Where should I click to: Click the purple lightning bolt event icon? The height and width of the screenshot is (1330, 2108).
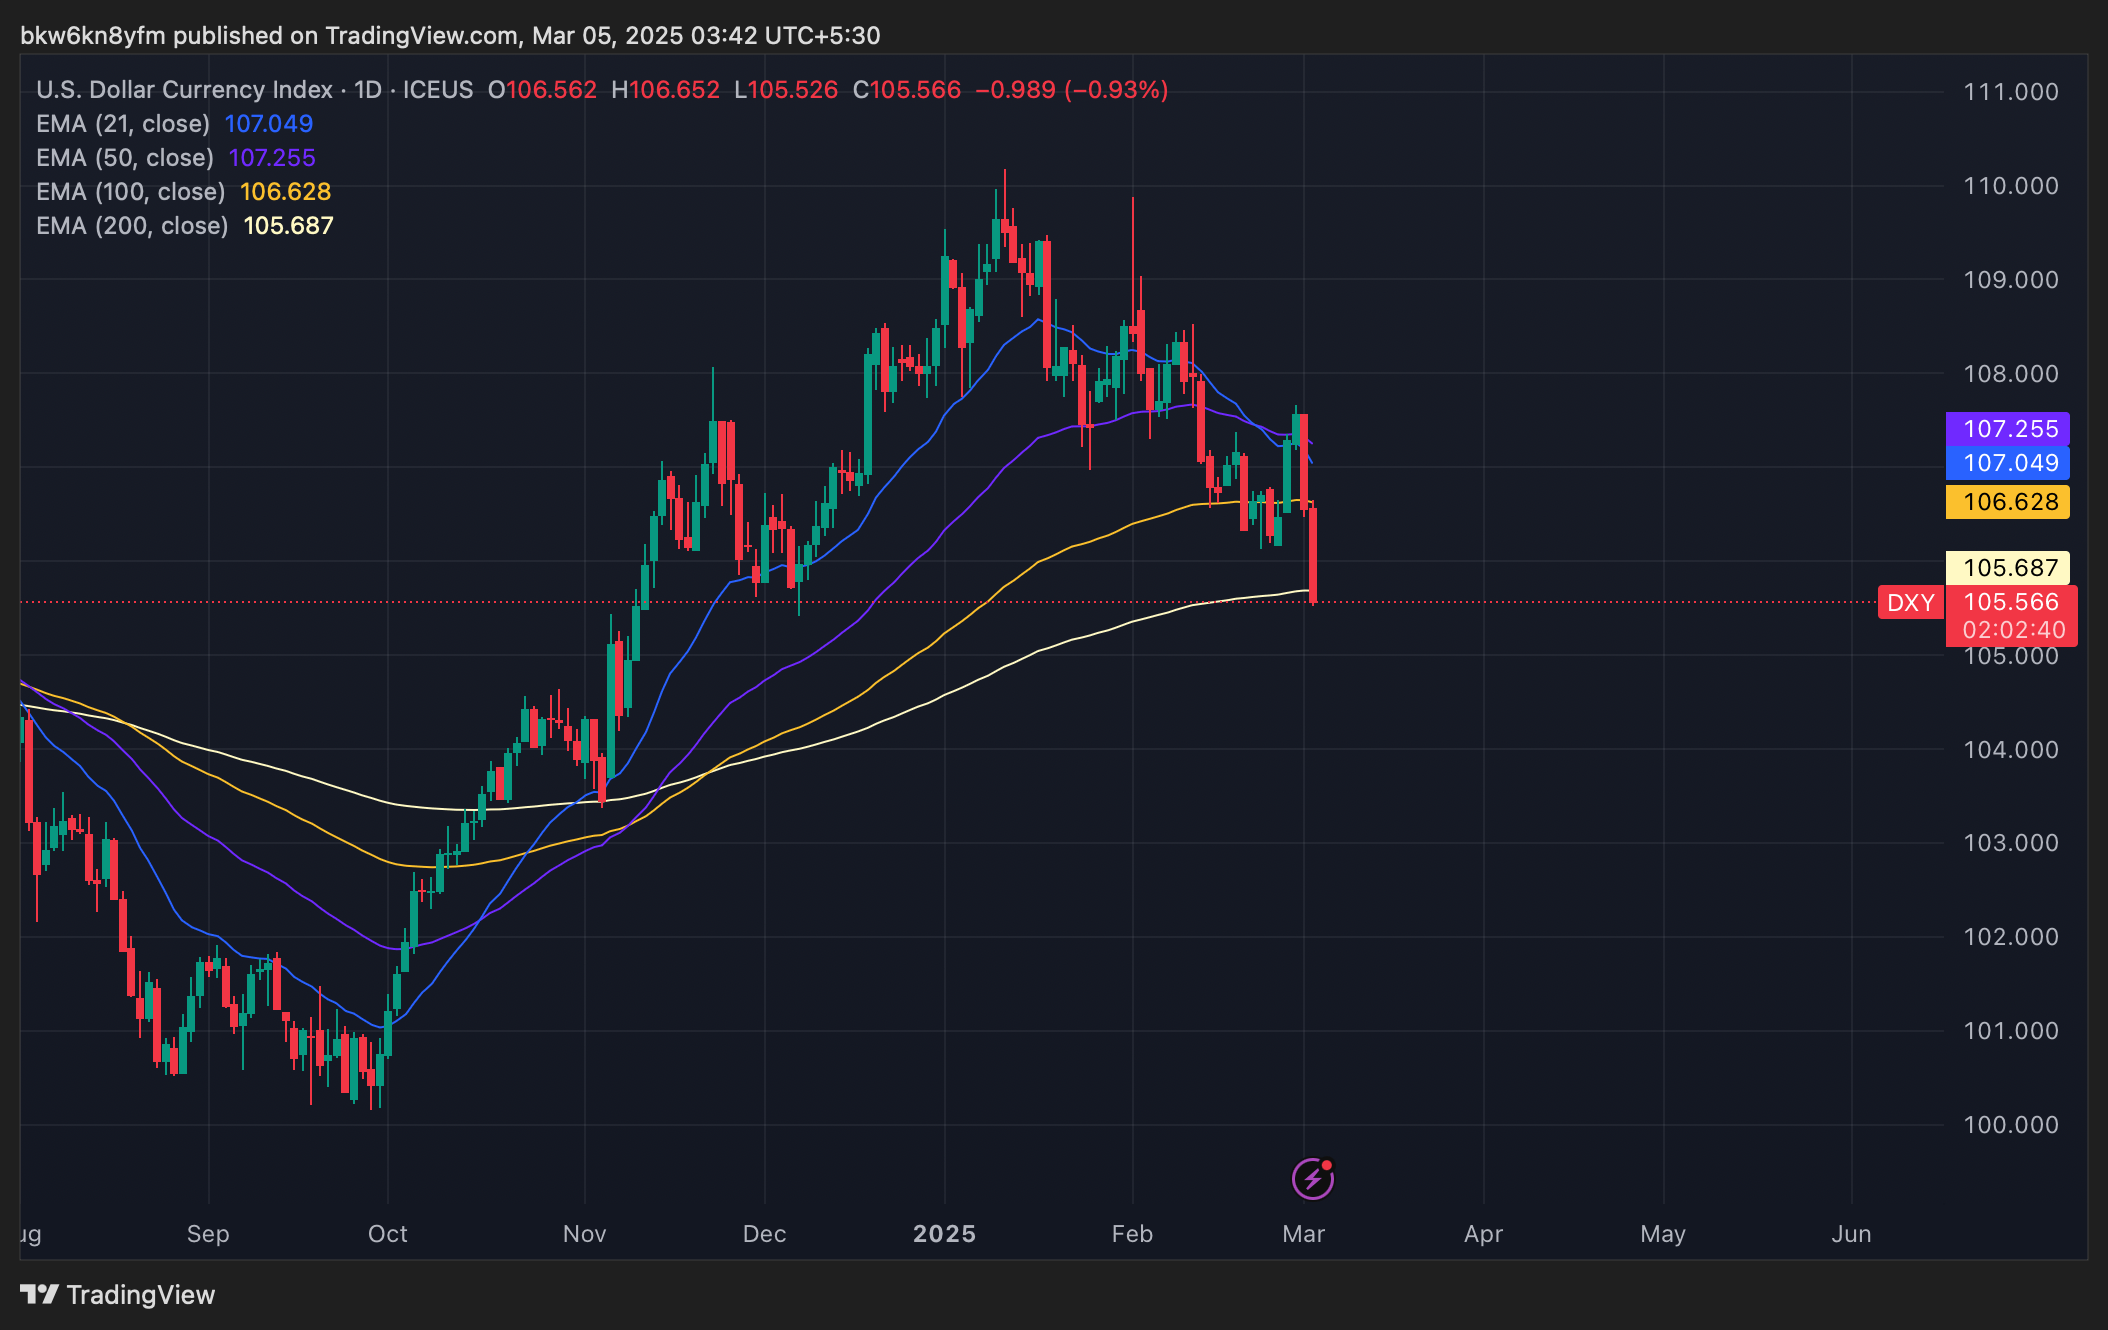click(x=1312, y=1179)
